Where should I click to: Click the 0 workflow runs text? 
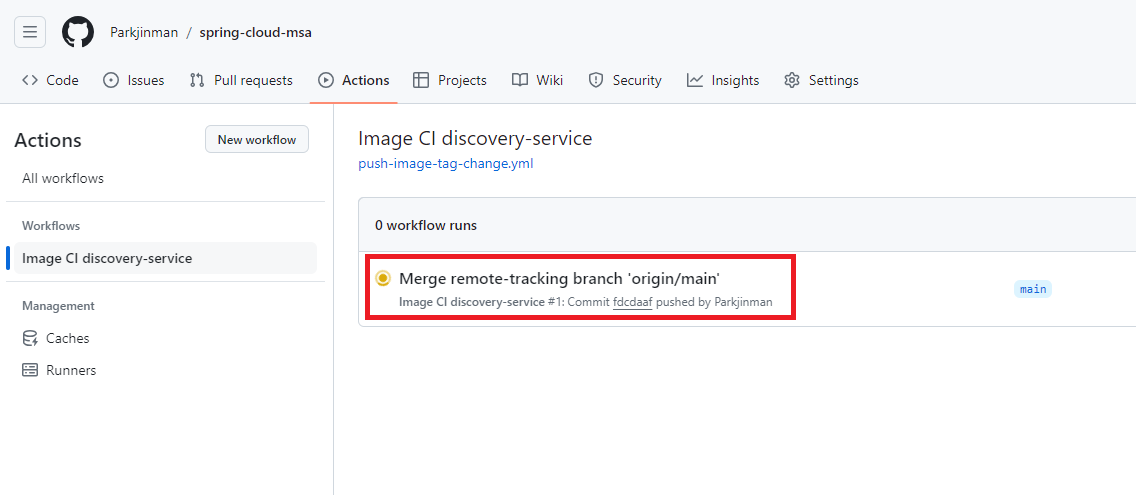point(426,225)
